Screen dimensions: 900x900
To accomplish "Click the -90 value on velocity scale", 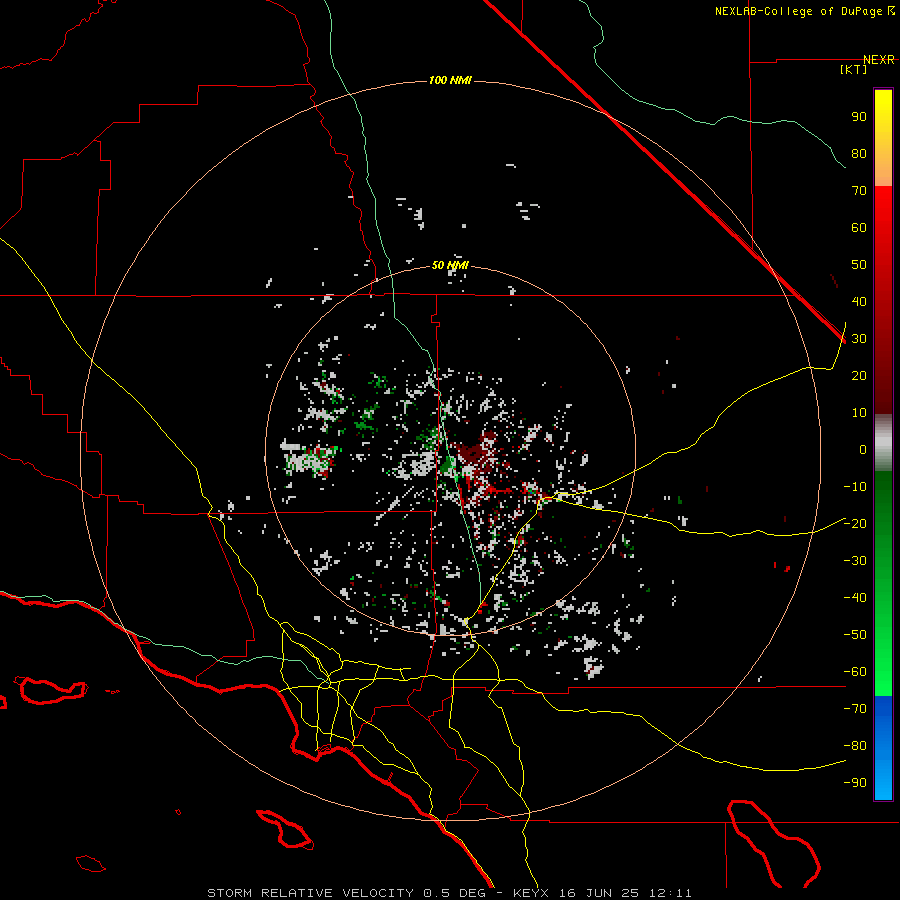I will pyautogui.click(x=855, y=783).
